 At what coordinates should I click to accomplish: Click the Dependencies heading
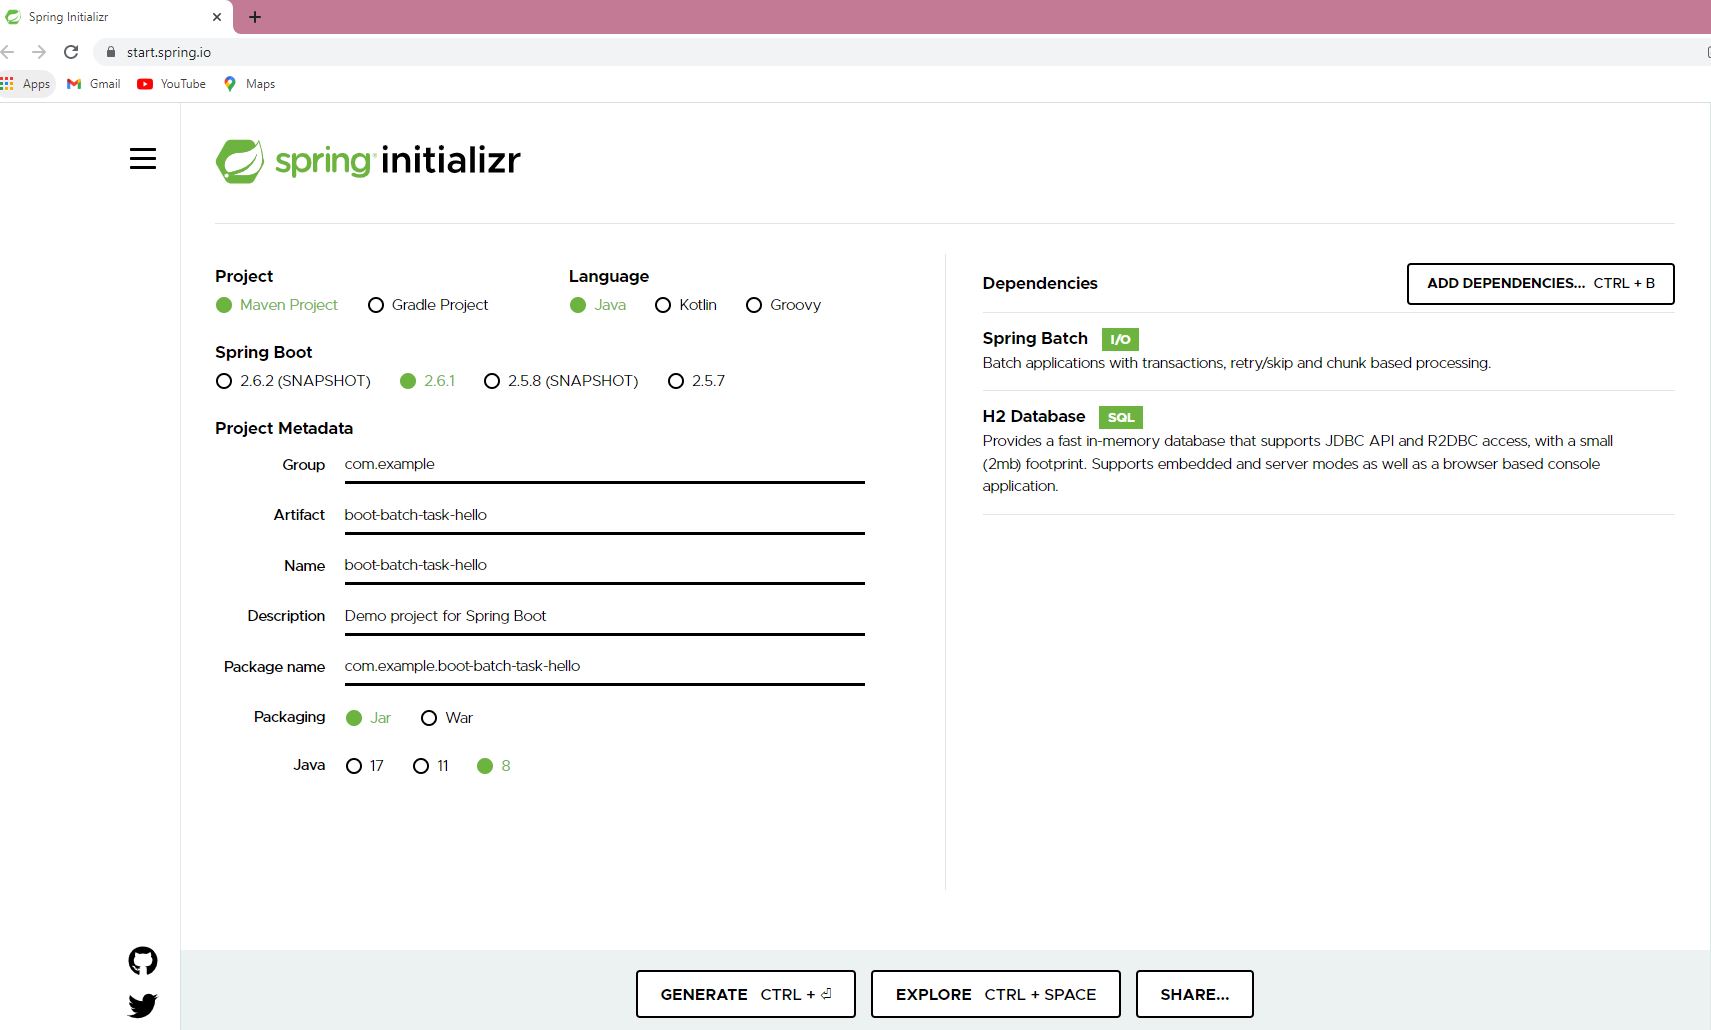[1040, 283]
